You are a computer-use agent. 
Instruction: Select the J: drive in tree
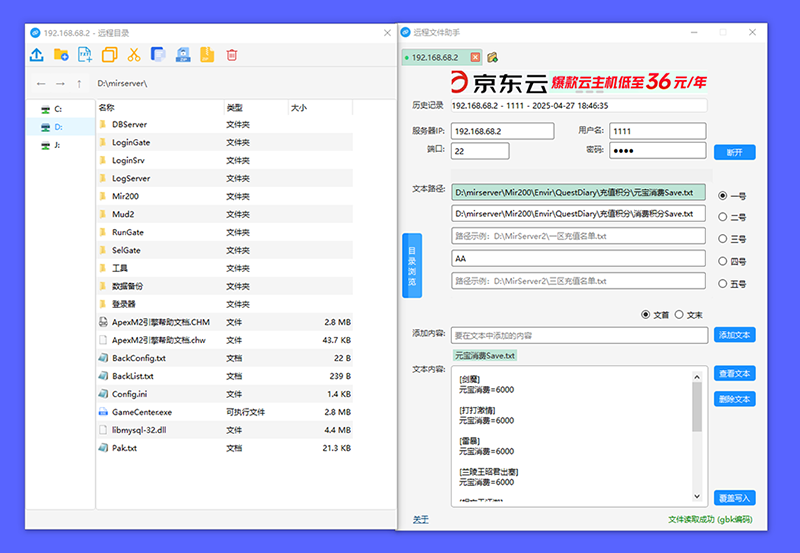coord(58,145)
